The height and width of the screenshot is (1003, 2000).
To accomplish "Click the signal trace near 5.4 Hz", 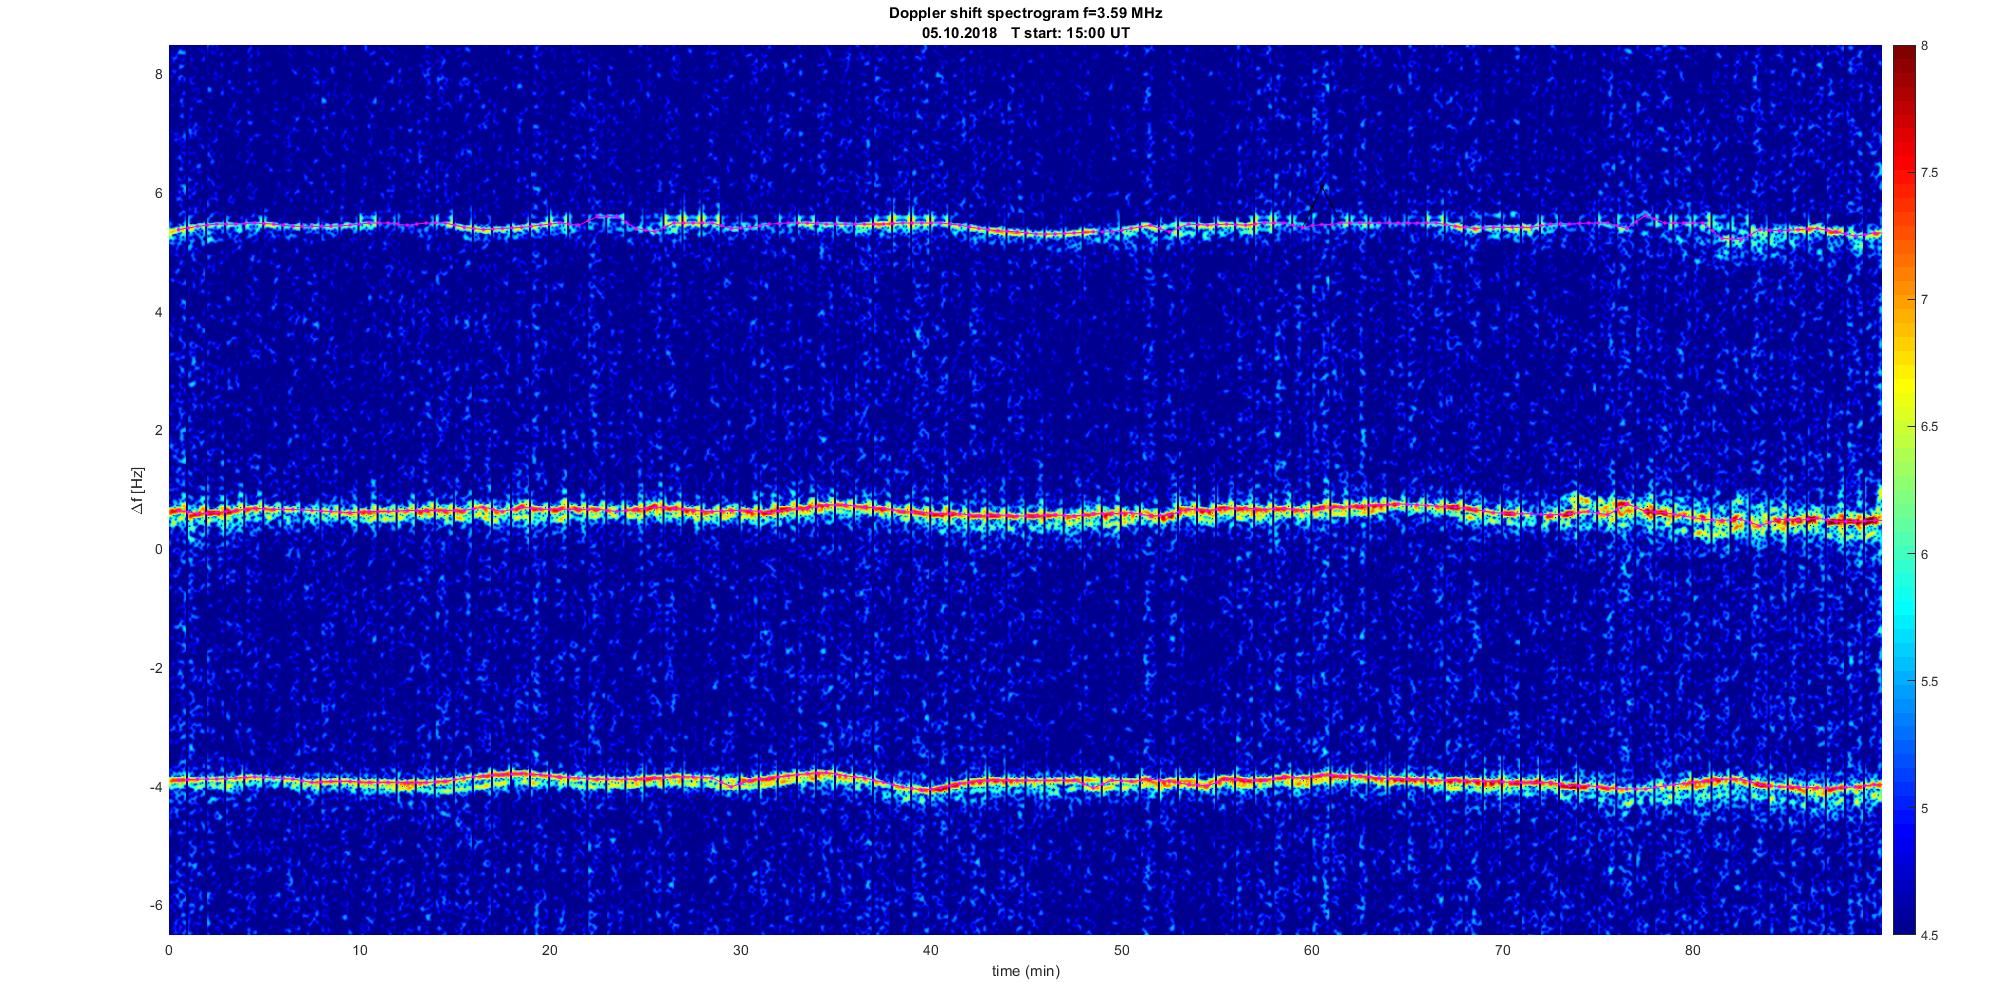I will [1025, 229].
